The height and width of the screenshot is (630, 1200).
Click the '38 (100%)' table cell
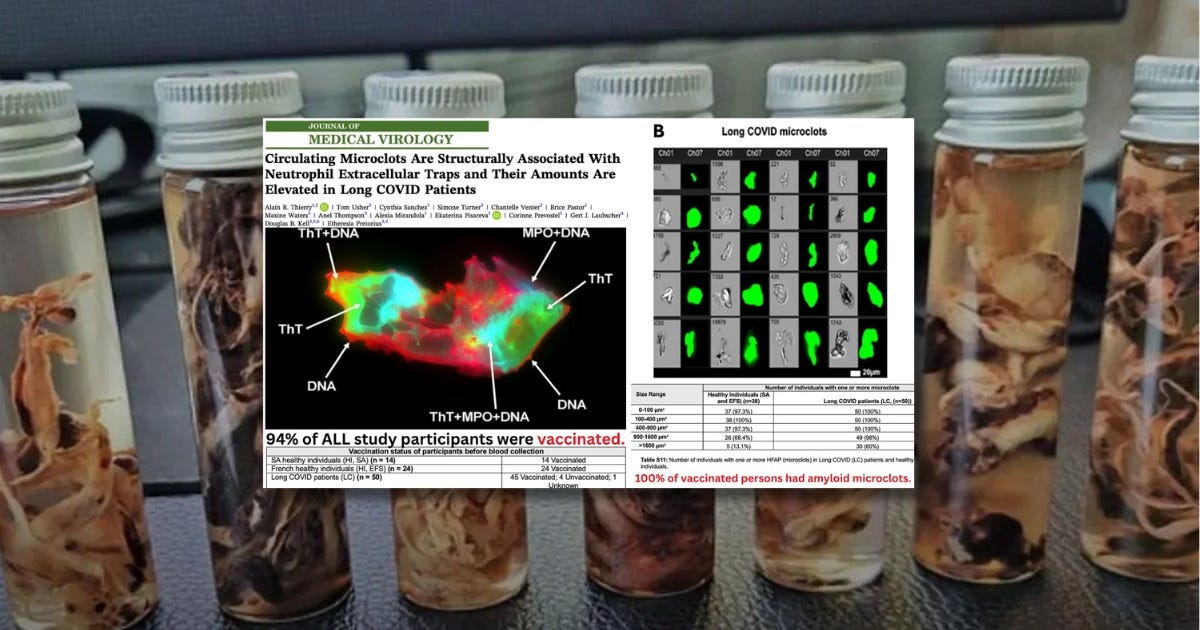tap(739, 420)
